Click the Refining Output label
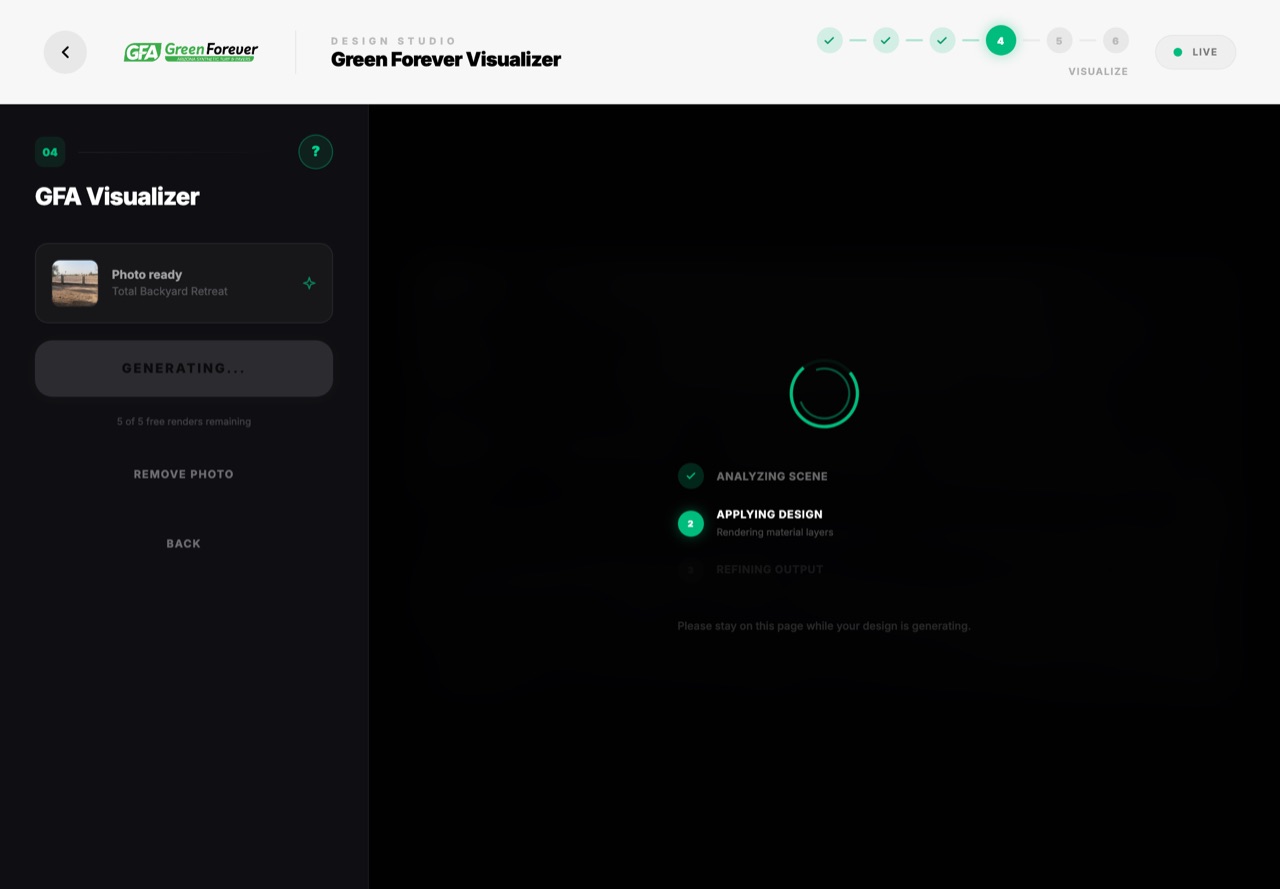Screen dimensions: 1280x889 [x=770, y=569]
